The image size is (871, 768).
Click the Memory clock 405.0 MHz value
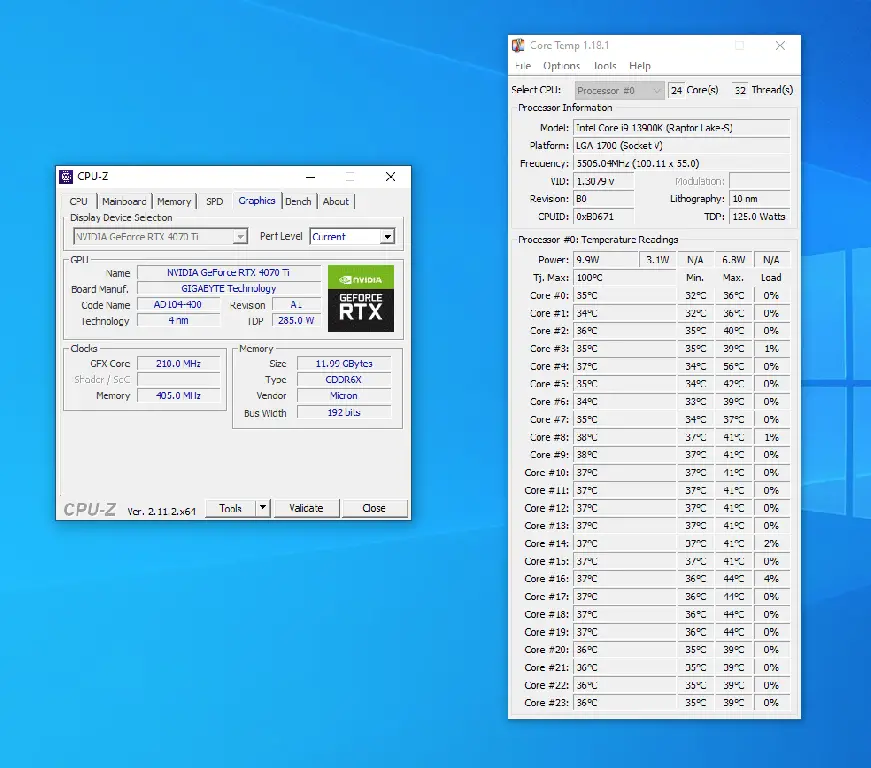178,395
